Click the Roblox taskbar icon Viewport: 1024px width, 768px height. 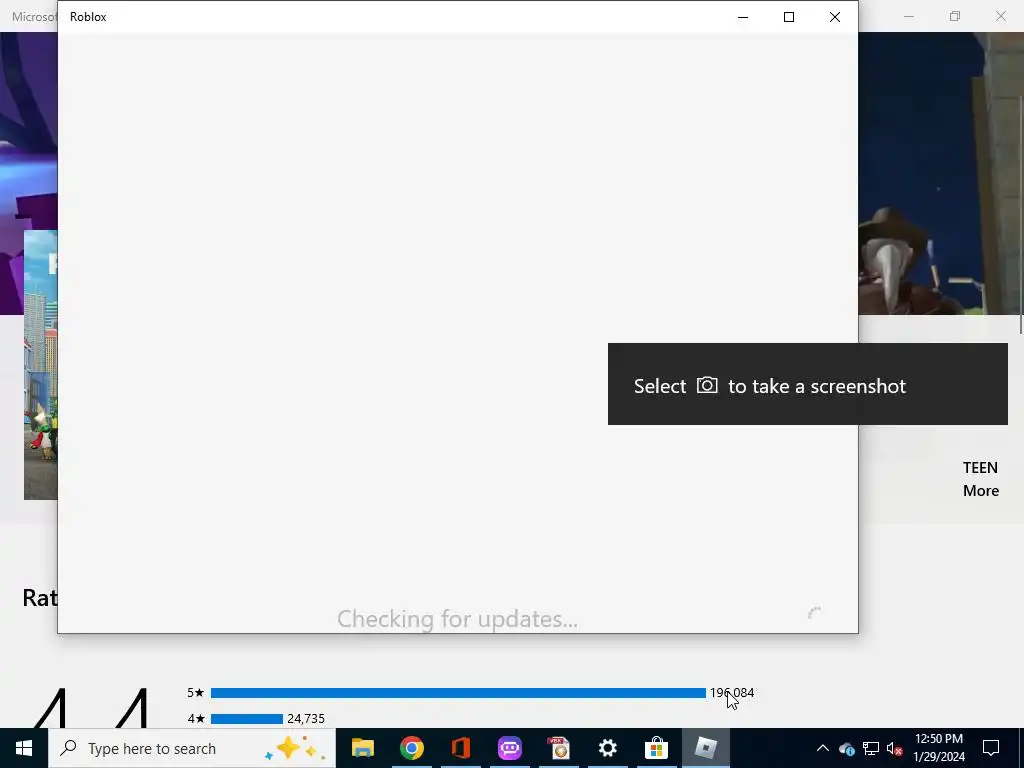click(x=705, y=748)
